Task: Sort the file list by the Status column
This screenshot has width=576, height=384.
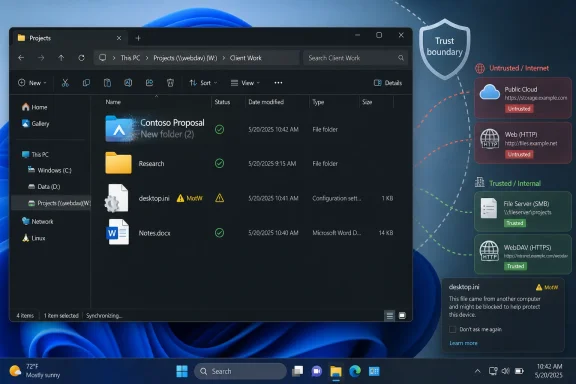Action: coord(222,102)
